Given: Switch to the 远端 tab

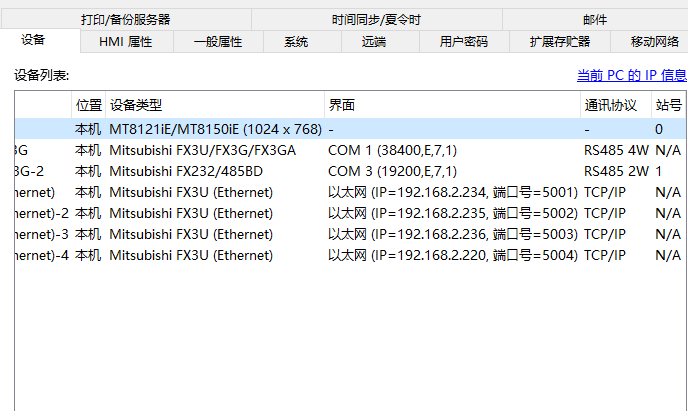Looking at the screenshot, I should pyautogui.click(x=374, y=42).
